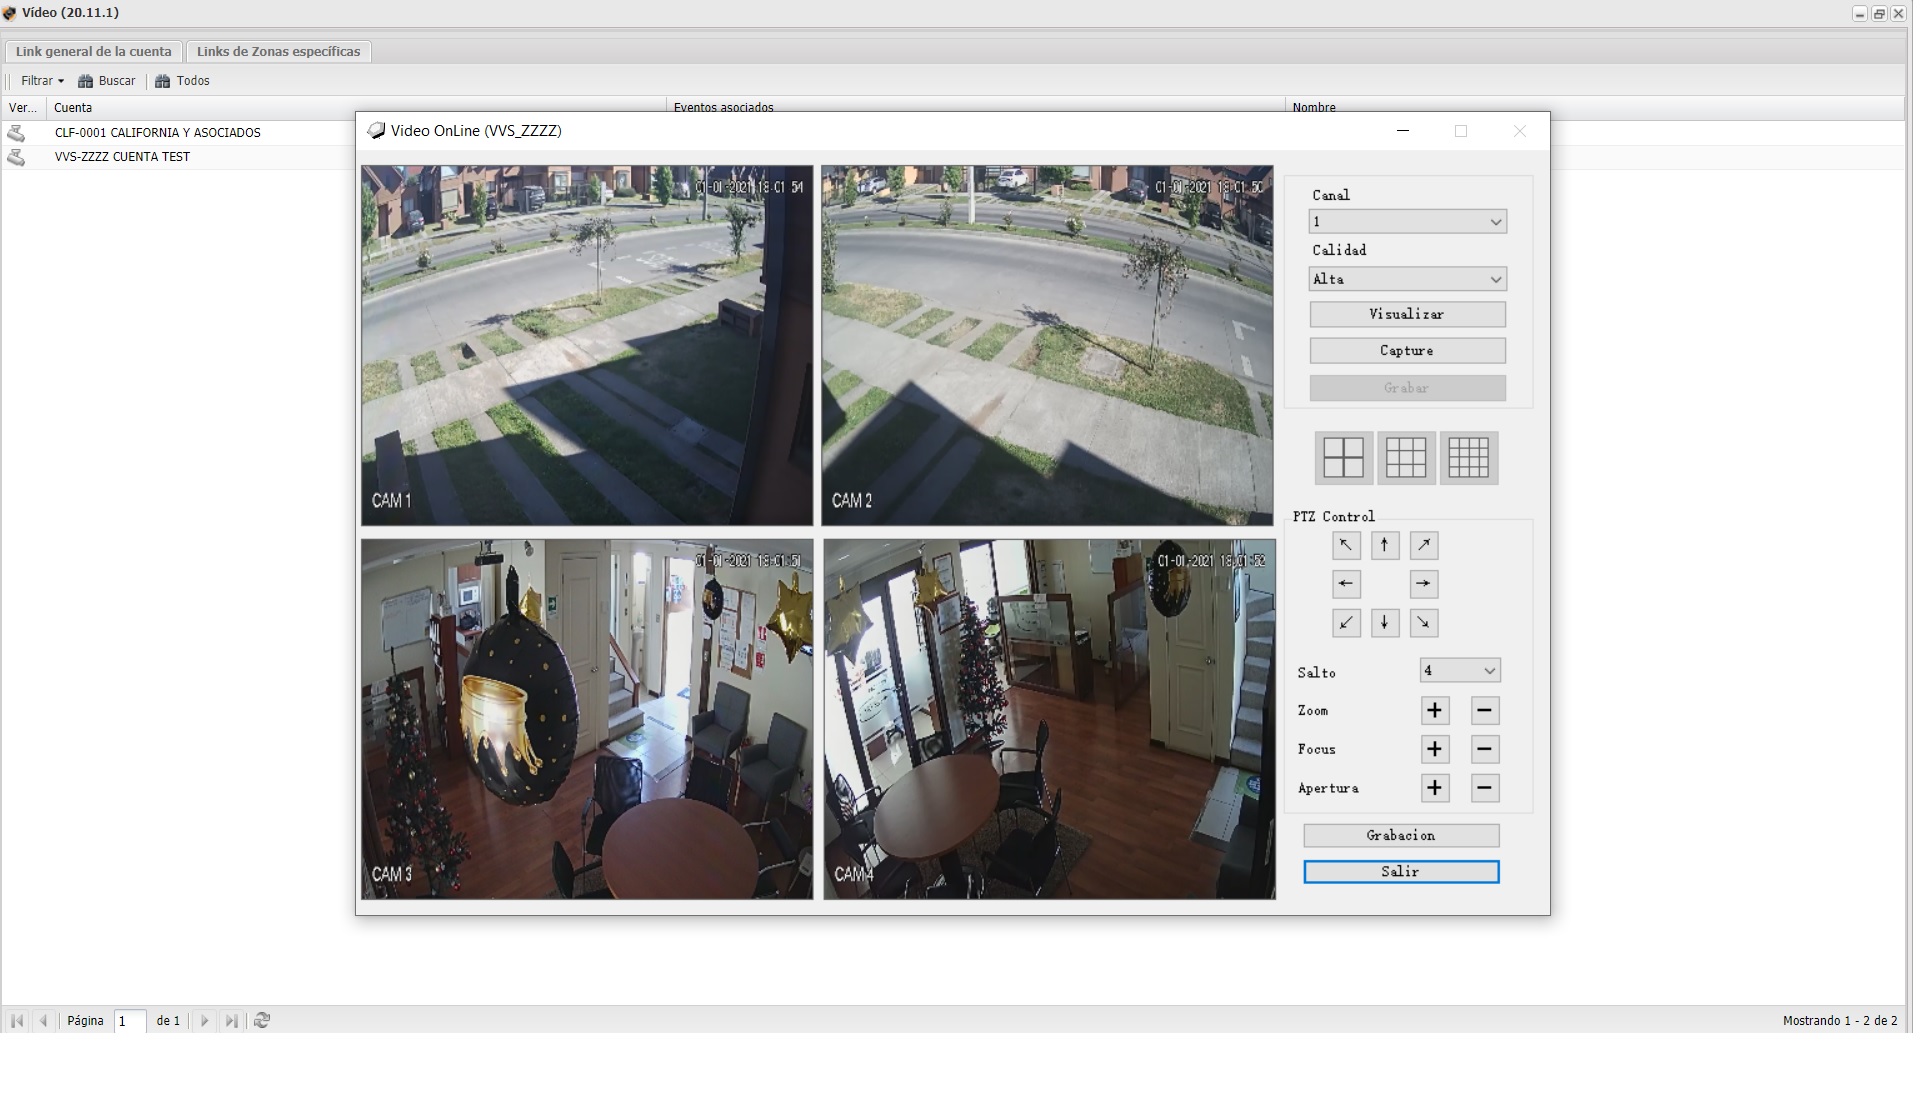Refresh the account list
The image size is (1928, 1096).
coord(262,1021)
